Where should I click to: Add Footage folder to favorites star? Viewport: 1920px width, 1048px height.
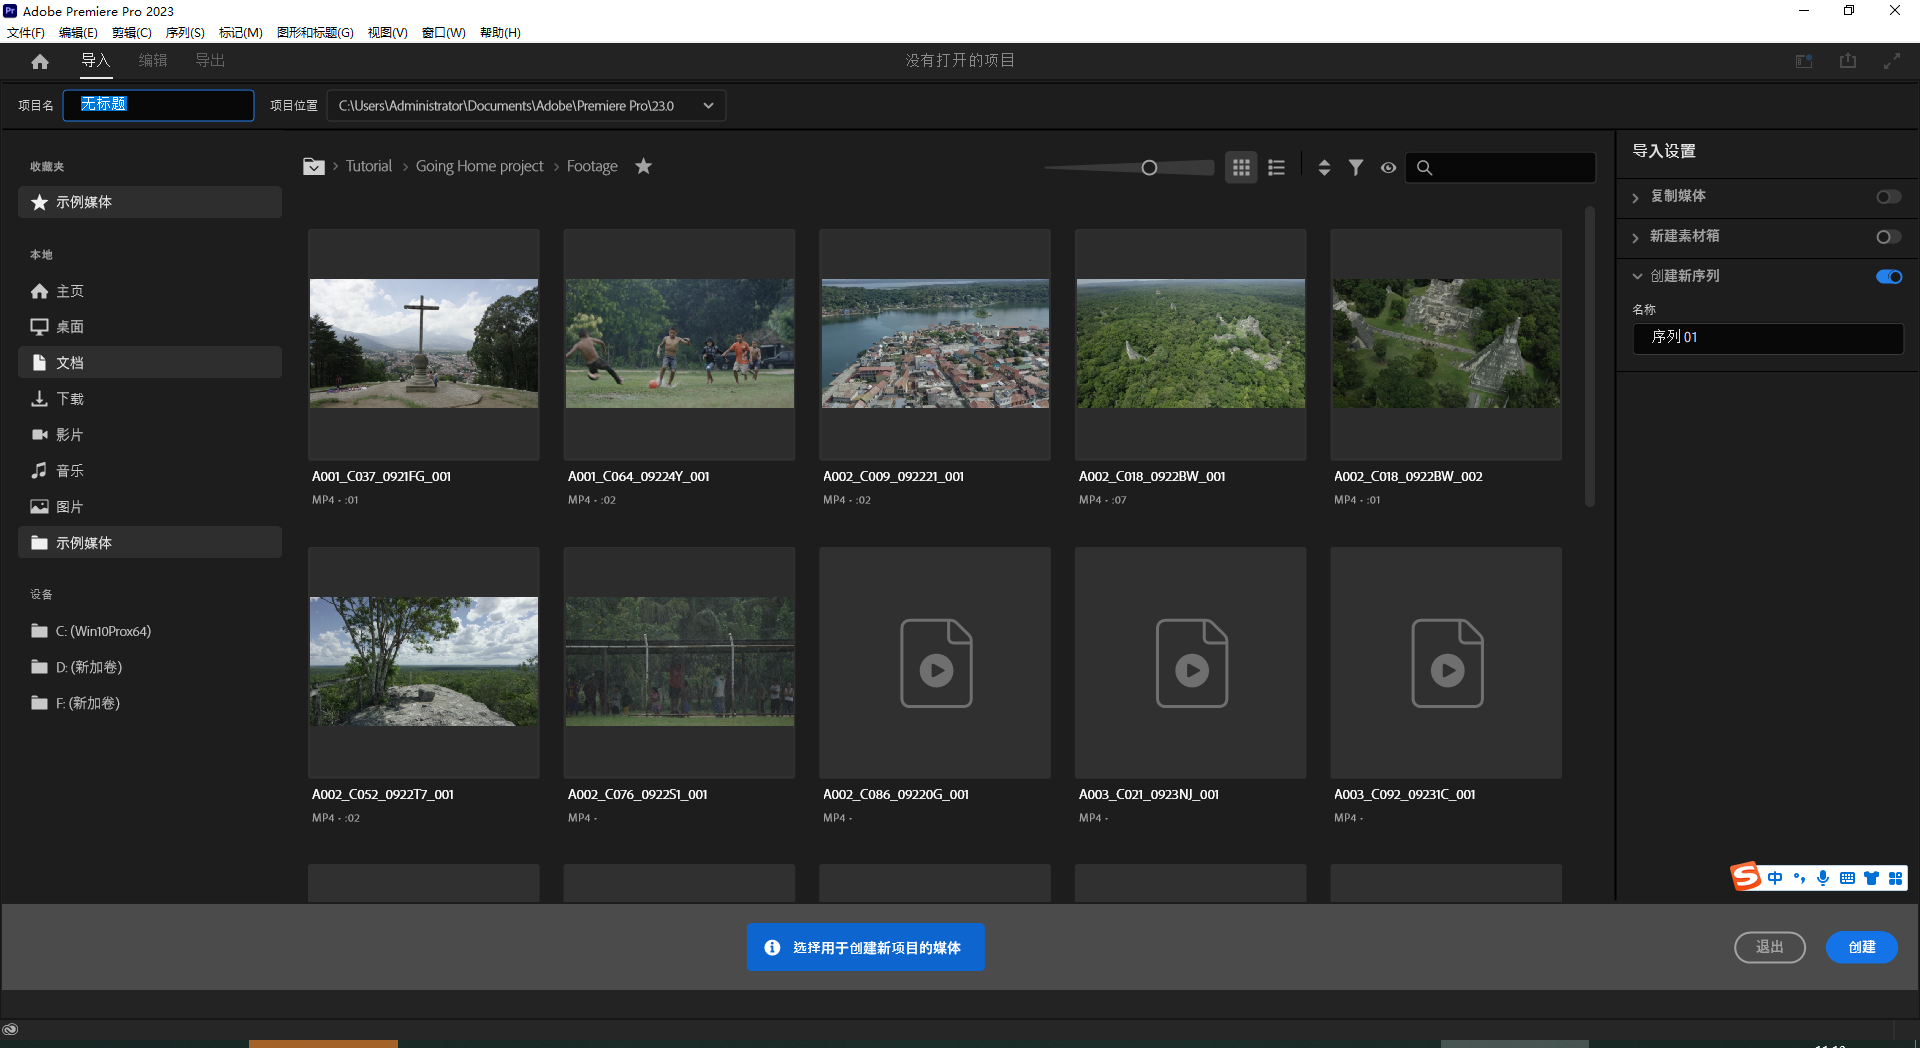644,166
